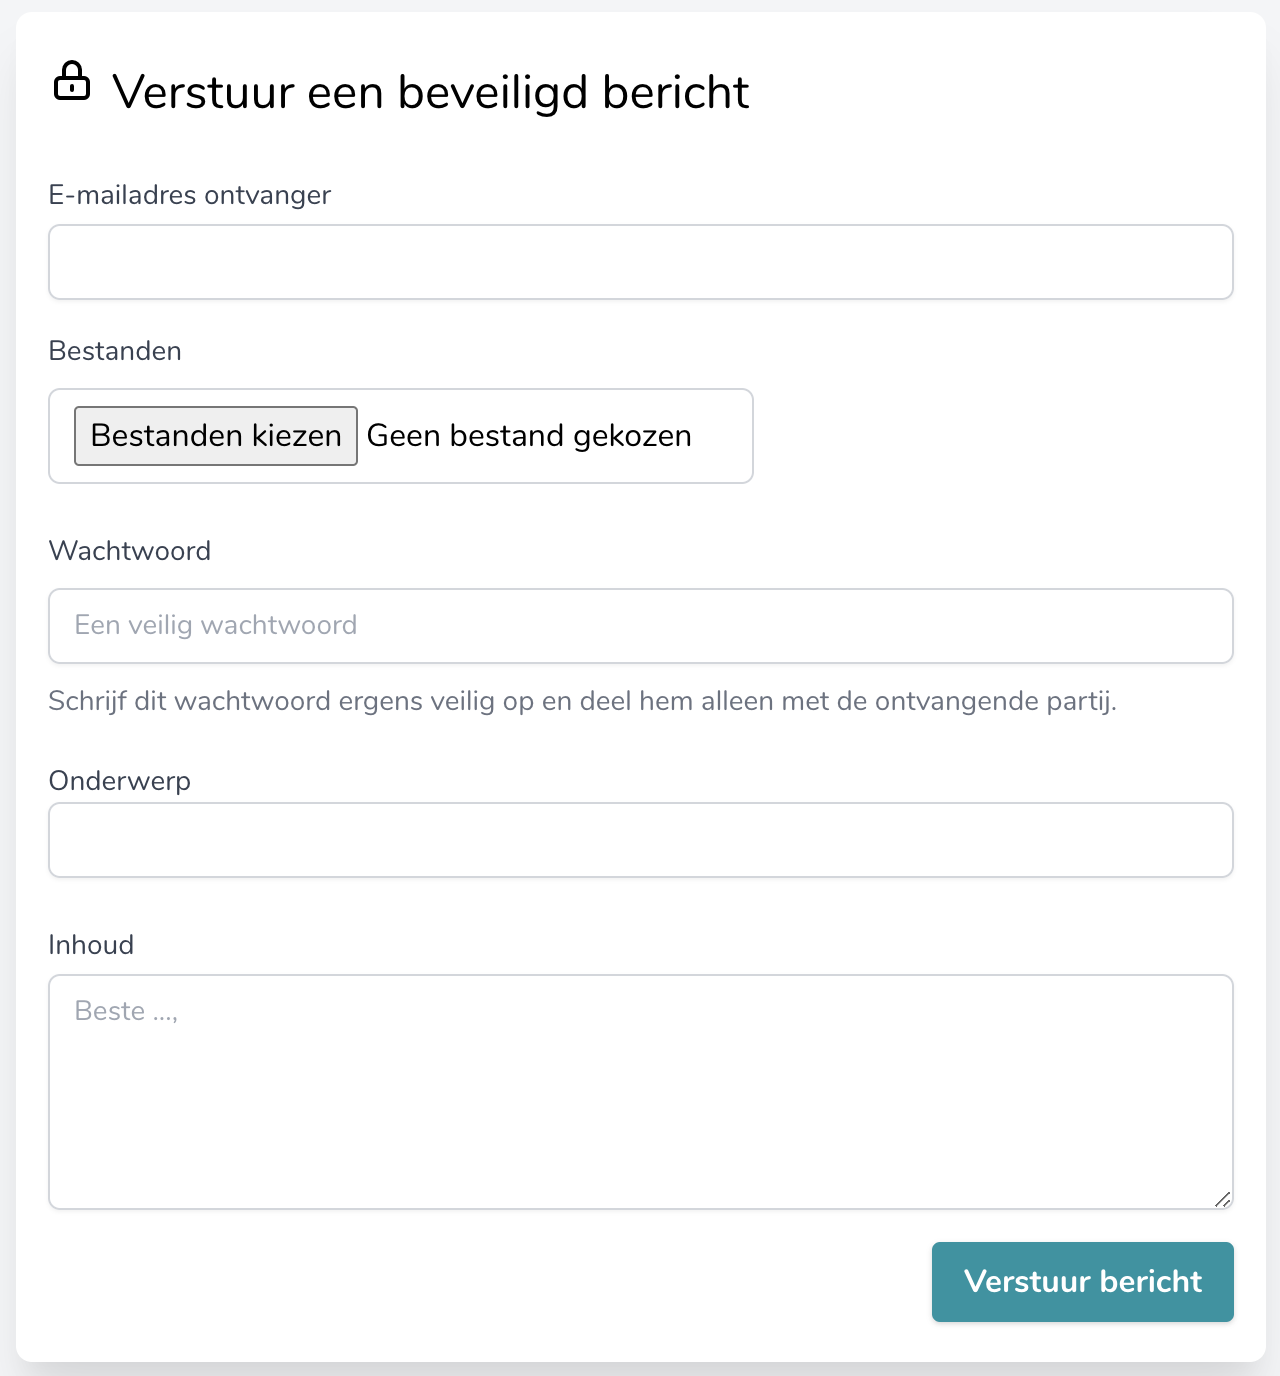
Task: Click inside the E-mailadres ontvanger field
Action: point(640,262)
